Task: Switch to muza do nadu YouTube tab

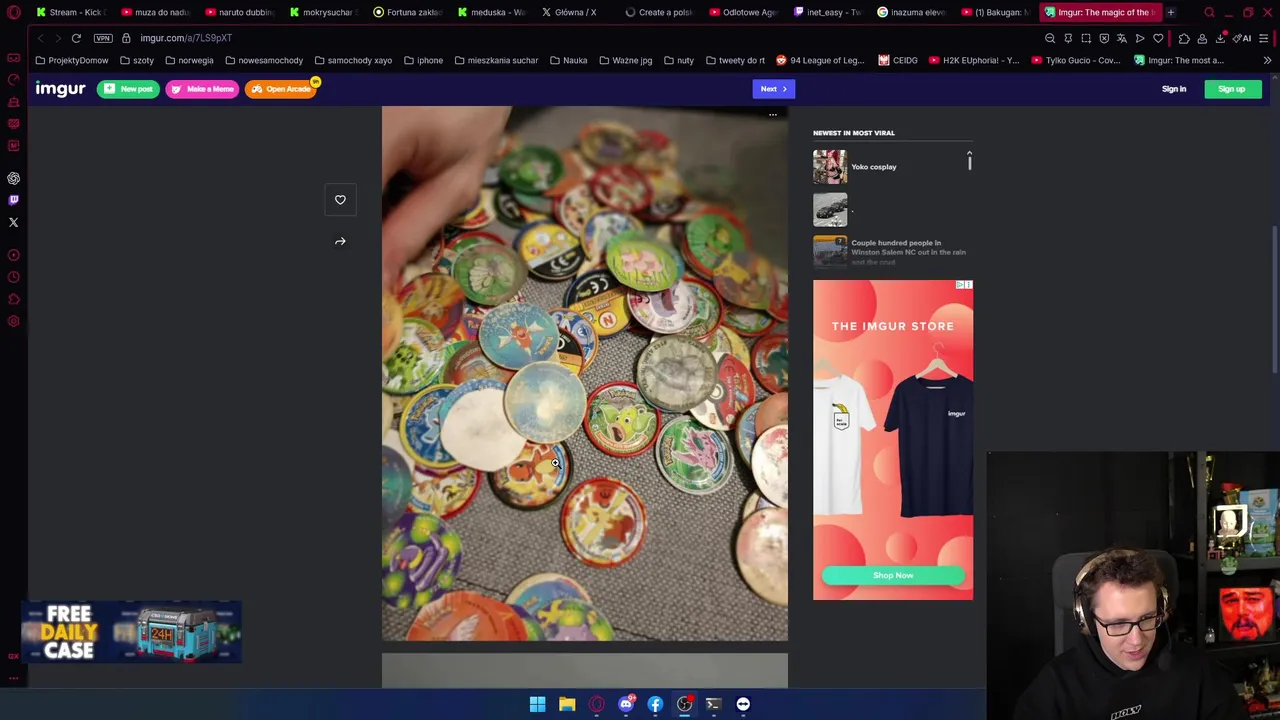Action: pos(155,12)
